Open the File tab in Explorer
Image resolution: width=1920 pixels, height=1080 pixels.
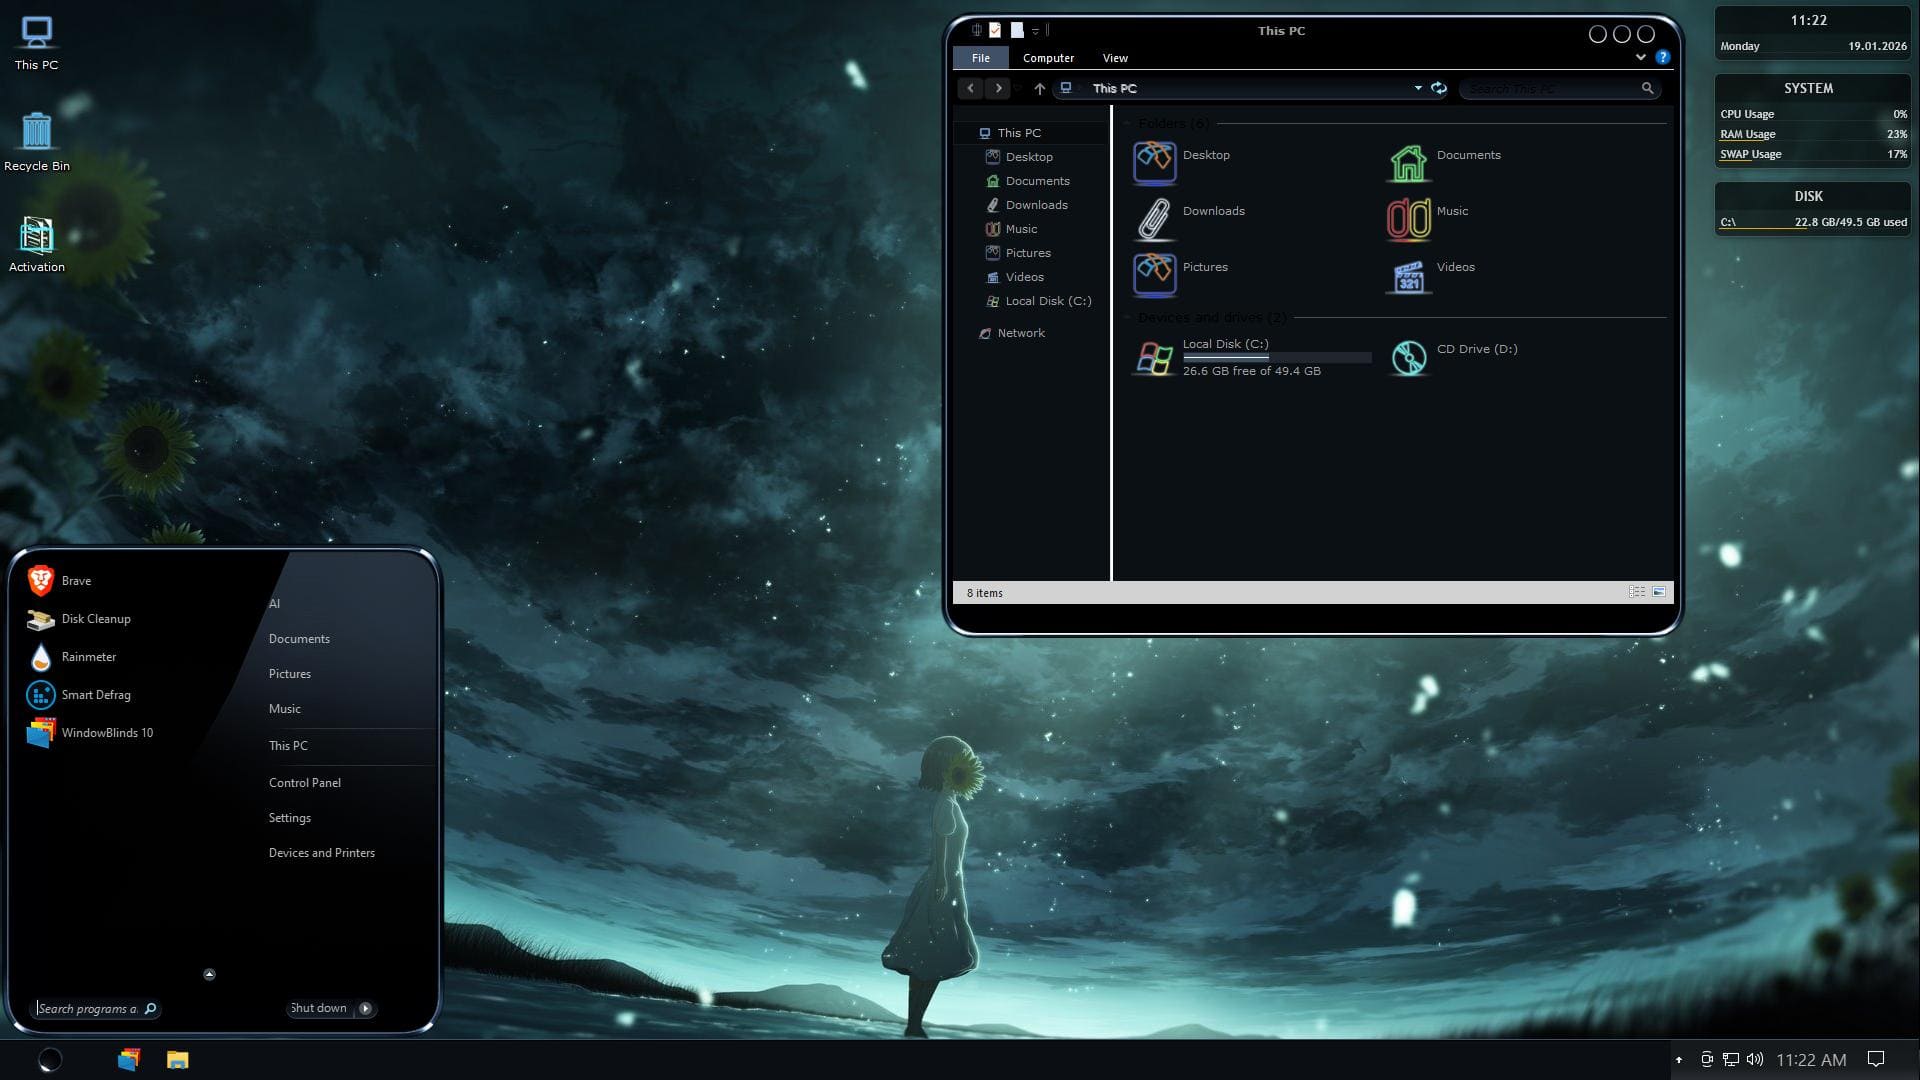click(x=981, y=58)
